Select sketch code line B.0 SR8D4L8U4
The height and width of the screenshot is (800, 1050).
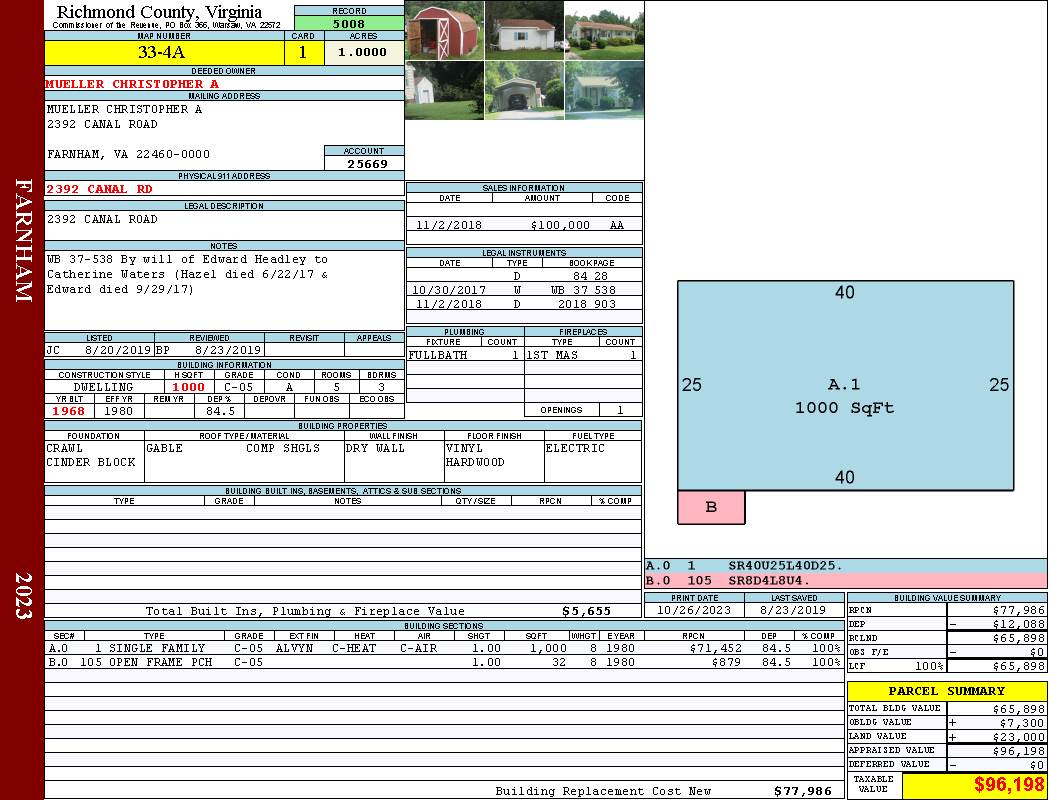click(846, 580)
